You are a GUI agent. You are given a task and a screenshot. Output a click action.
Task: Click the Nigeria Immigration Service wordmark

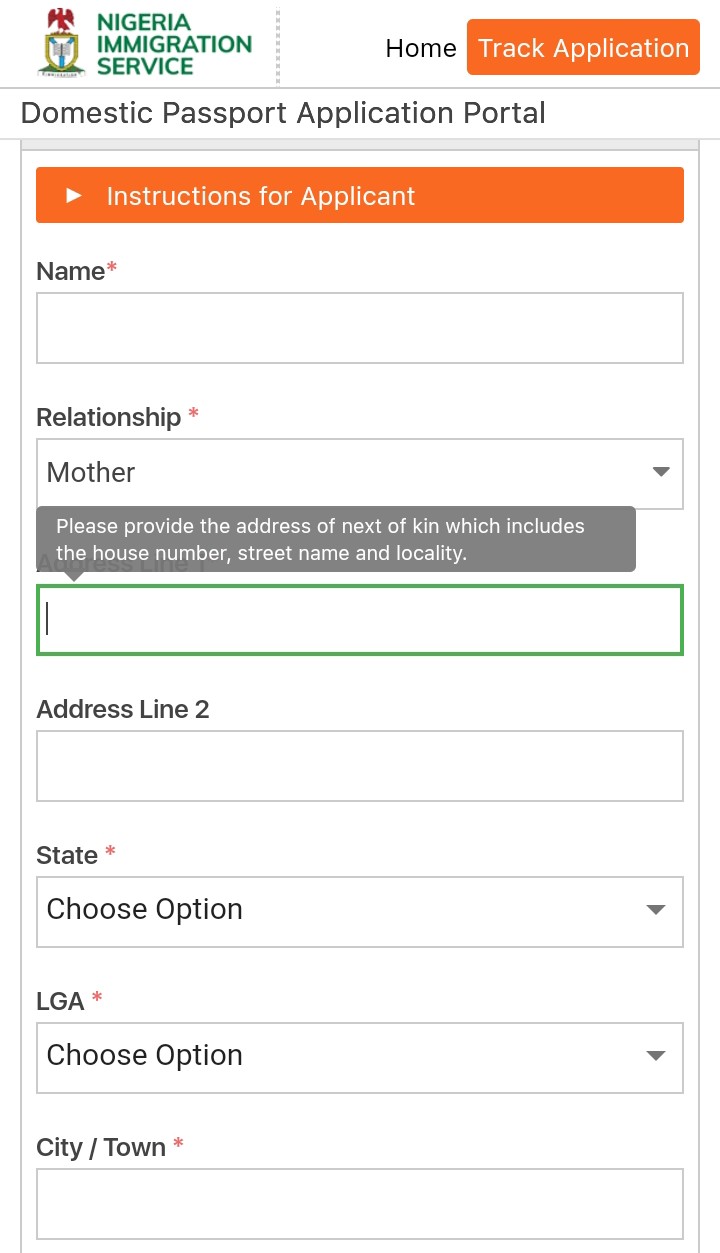click(x=174, y=45)
